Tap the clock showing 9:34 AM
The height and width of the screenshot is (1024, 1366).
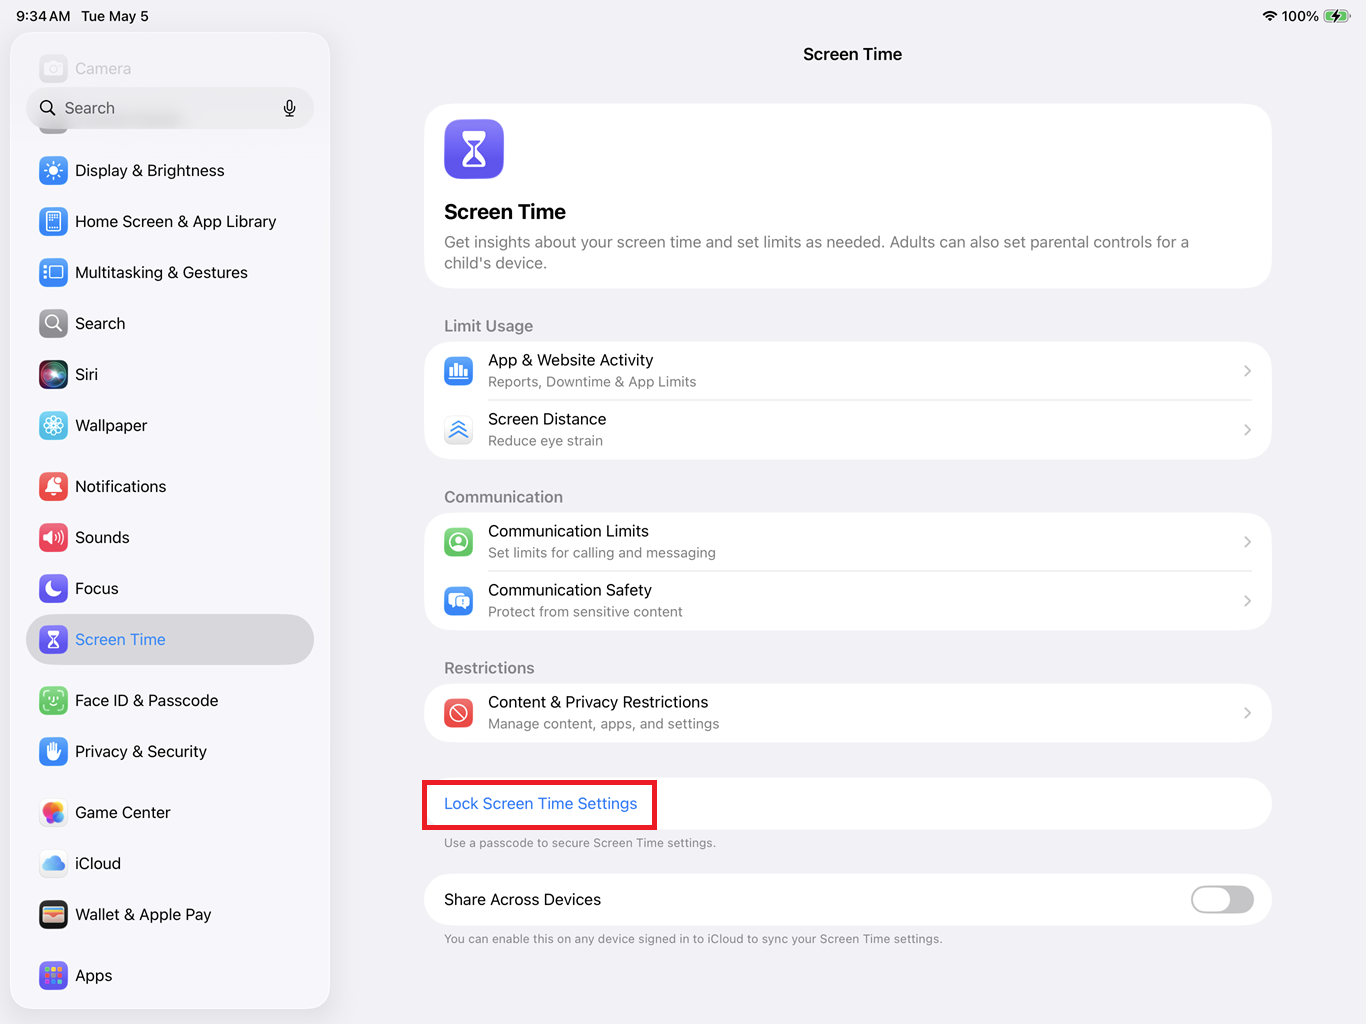pos(43,16)
